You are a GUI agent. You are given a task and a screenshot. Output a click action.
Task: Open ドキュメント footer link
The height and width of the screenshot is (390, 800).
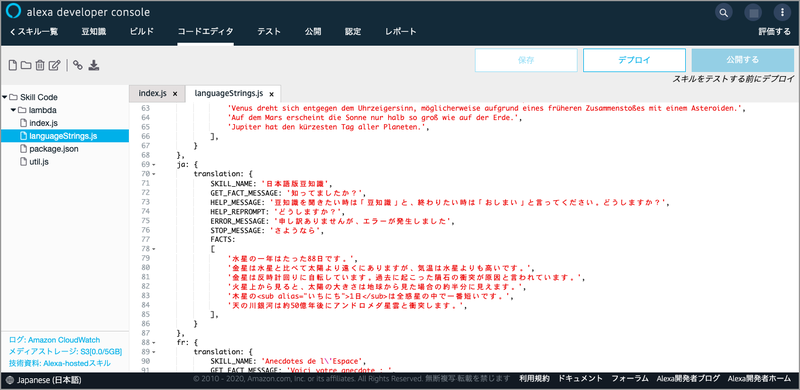pos(581,378)
